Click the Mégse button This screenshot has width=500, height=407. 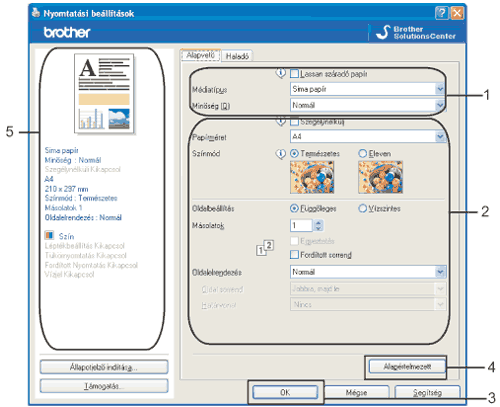coord(356,393)
